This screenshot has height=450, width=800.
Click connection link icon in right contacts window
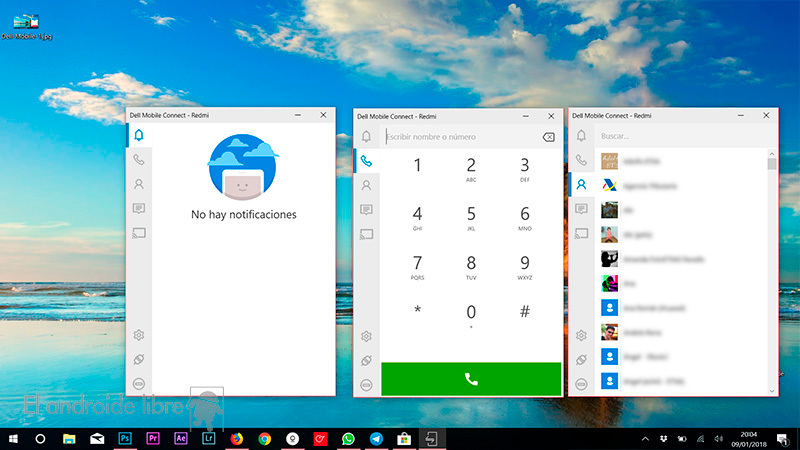pos(581,360)
